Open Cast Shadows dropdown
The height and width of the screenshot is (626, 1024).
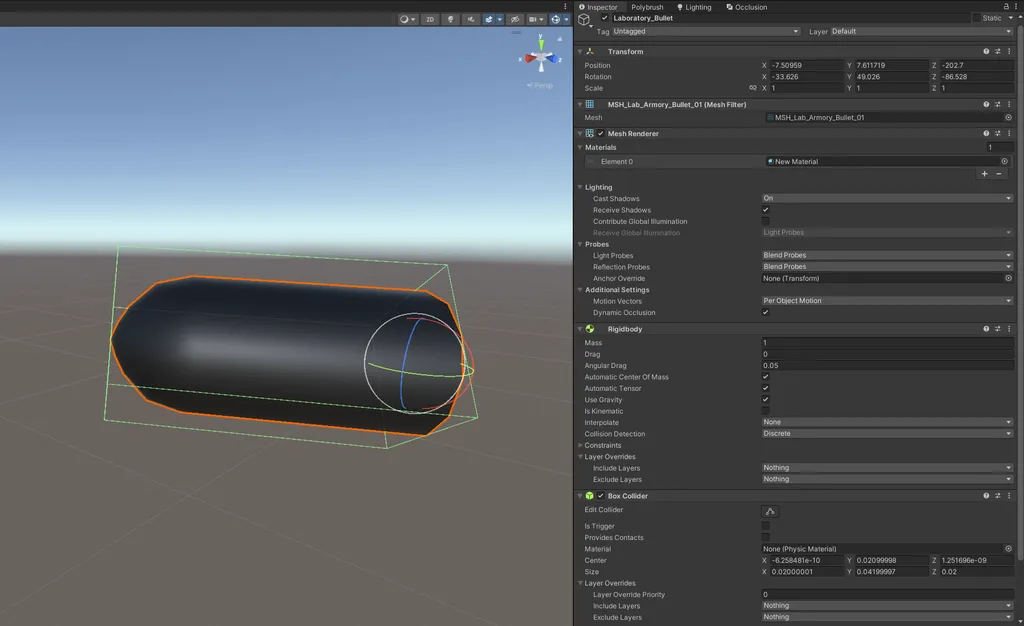click(x=887, y=198)
